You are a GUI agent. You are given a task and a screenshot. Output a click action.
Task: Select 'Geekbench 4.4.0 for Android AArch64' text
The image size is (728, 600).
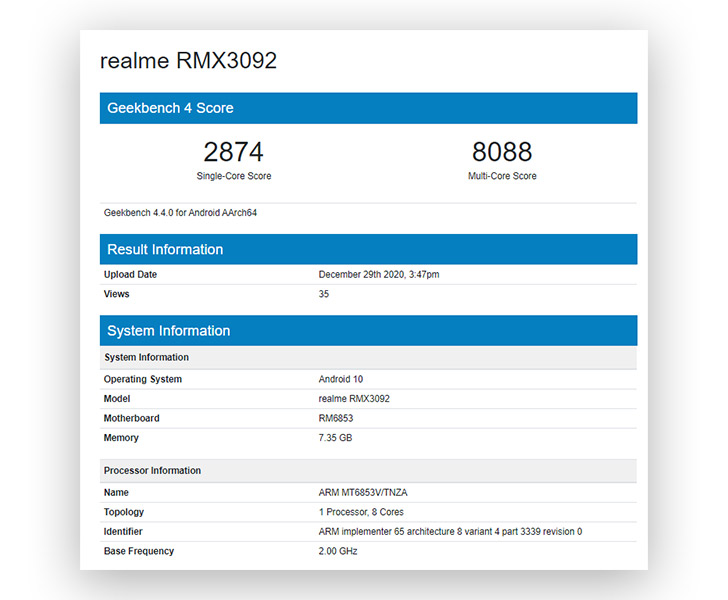click(180, 213)
